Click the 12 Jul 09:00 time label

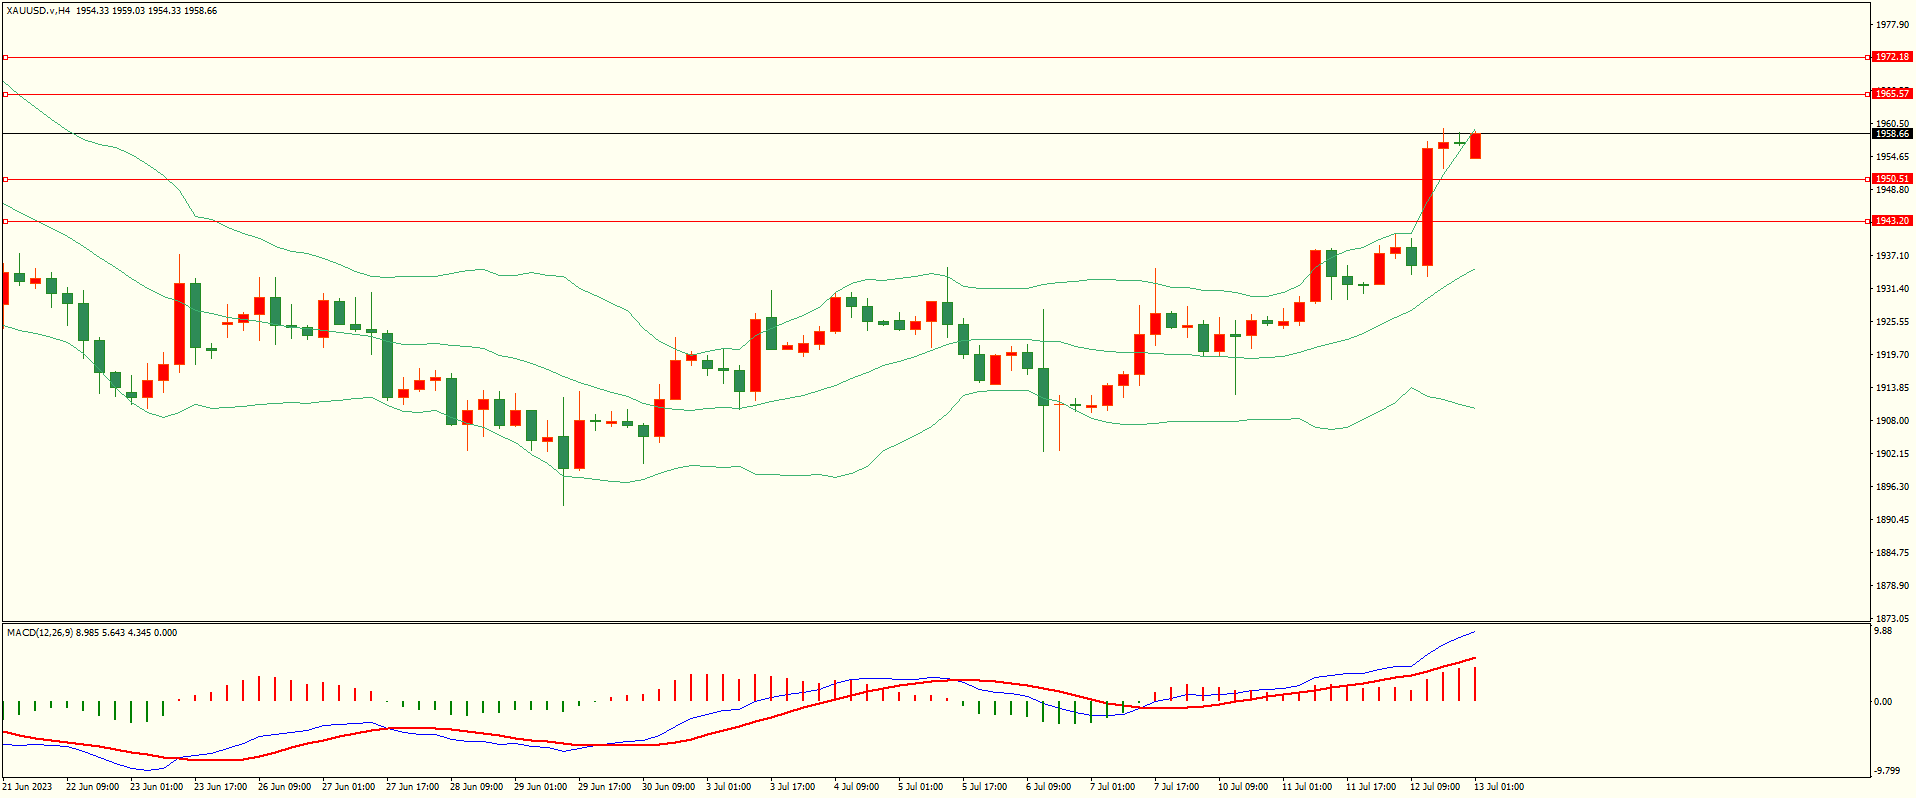[x=1434, y=787]
